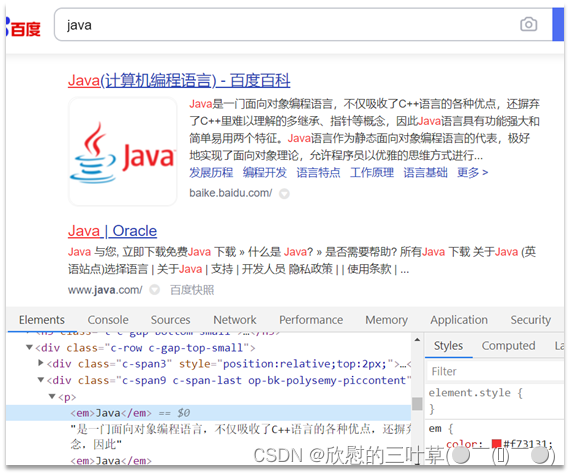The image size is (570, 475).
Task: Collapse the c-span9 c-span-last div node
Action: tap(41, 380)
